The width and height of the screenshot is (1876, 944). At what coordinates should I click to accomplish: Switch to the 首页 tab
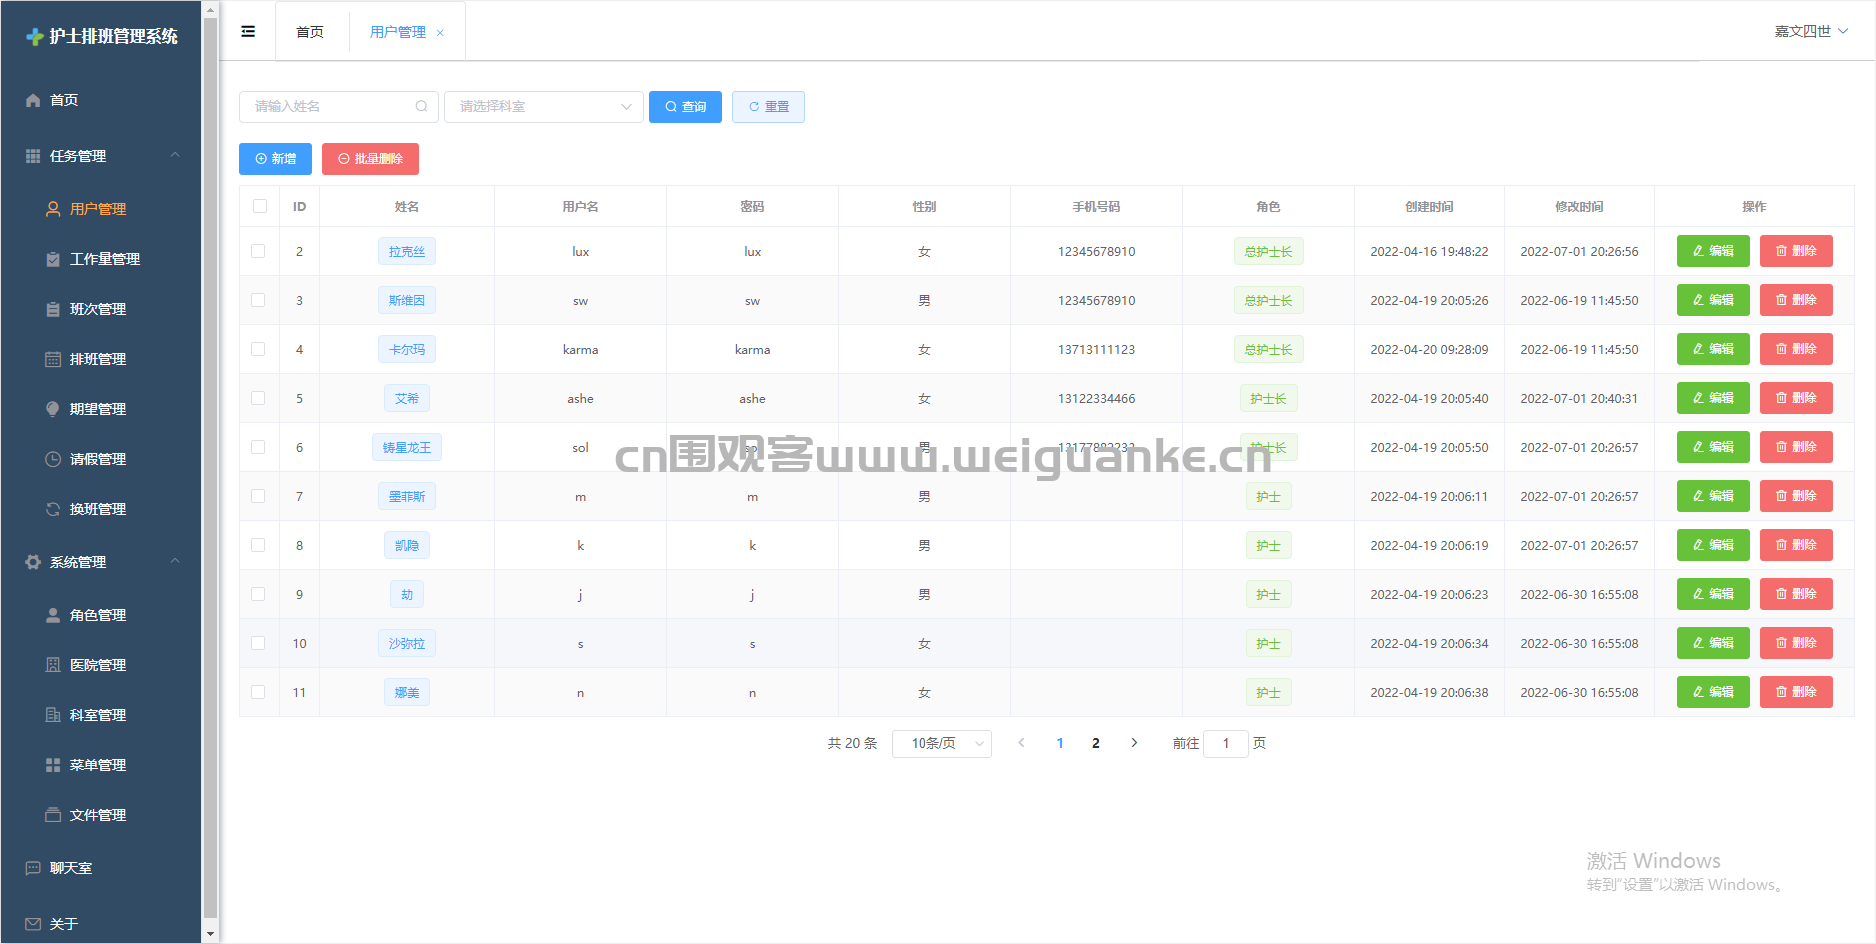point(310,32)
